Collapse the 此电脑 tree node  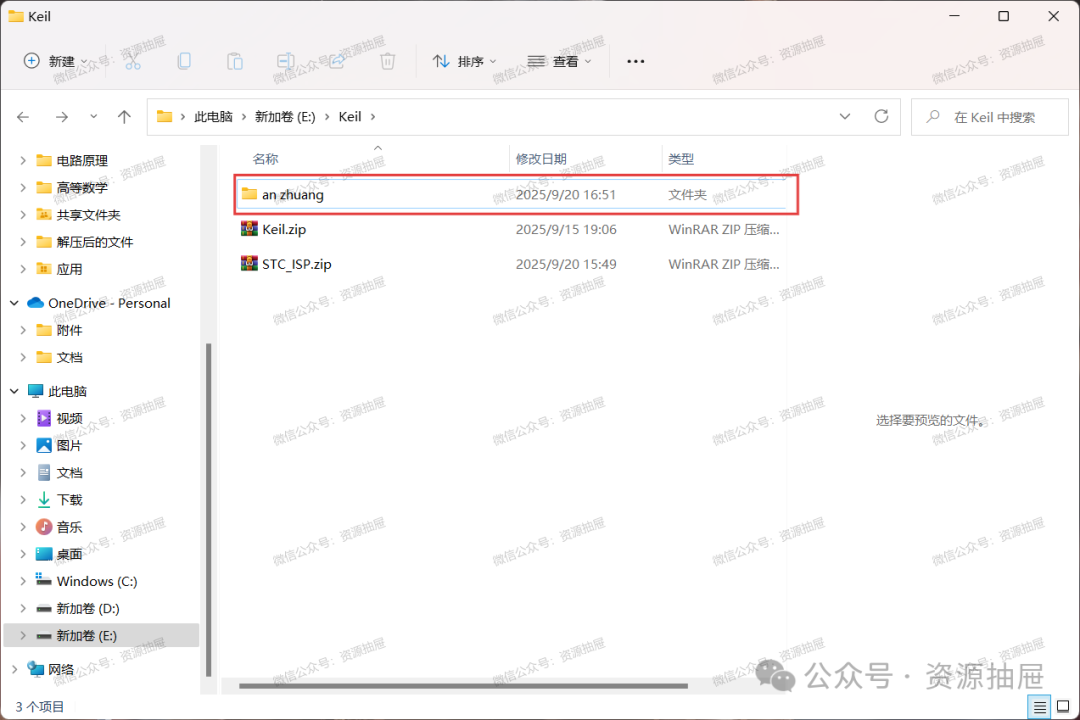[x=14, y=391]
